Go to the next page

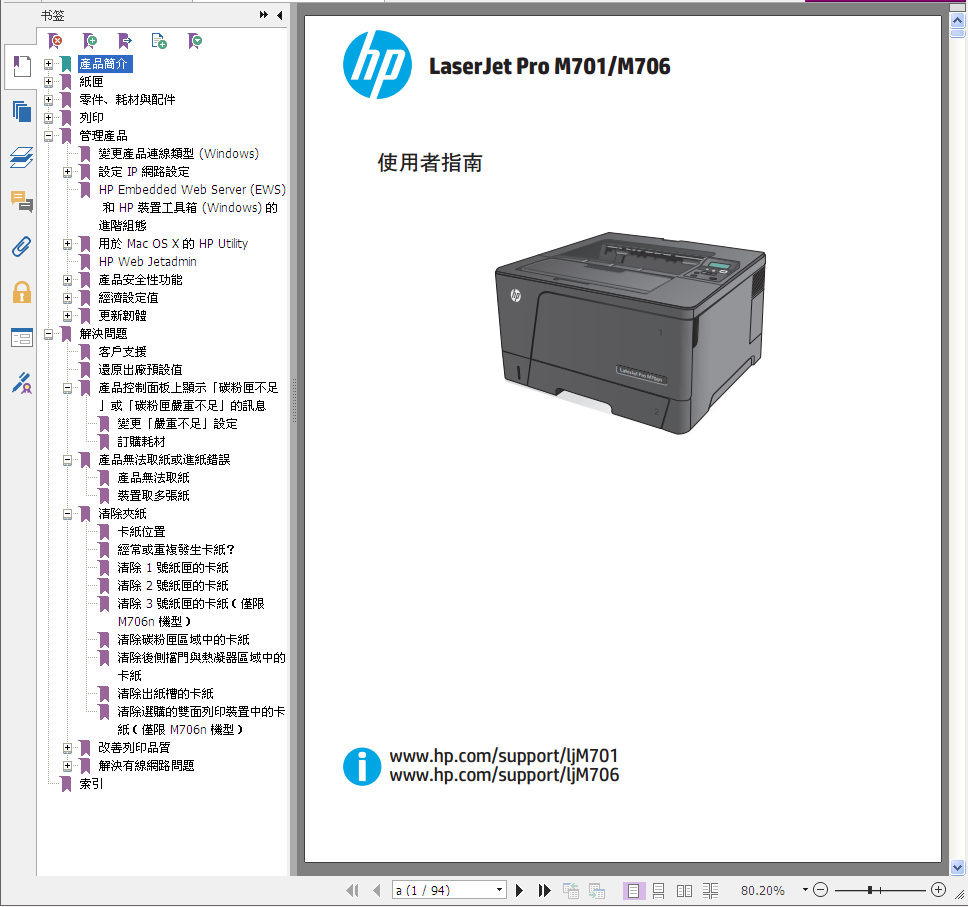tap(519, 890)
